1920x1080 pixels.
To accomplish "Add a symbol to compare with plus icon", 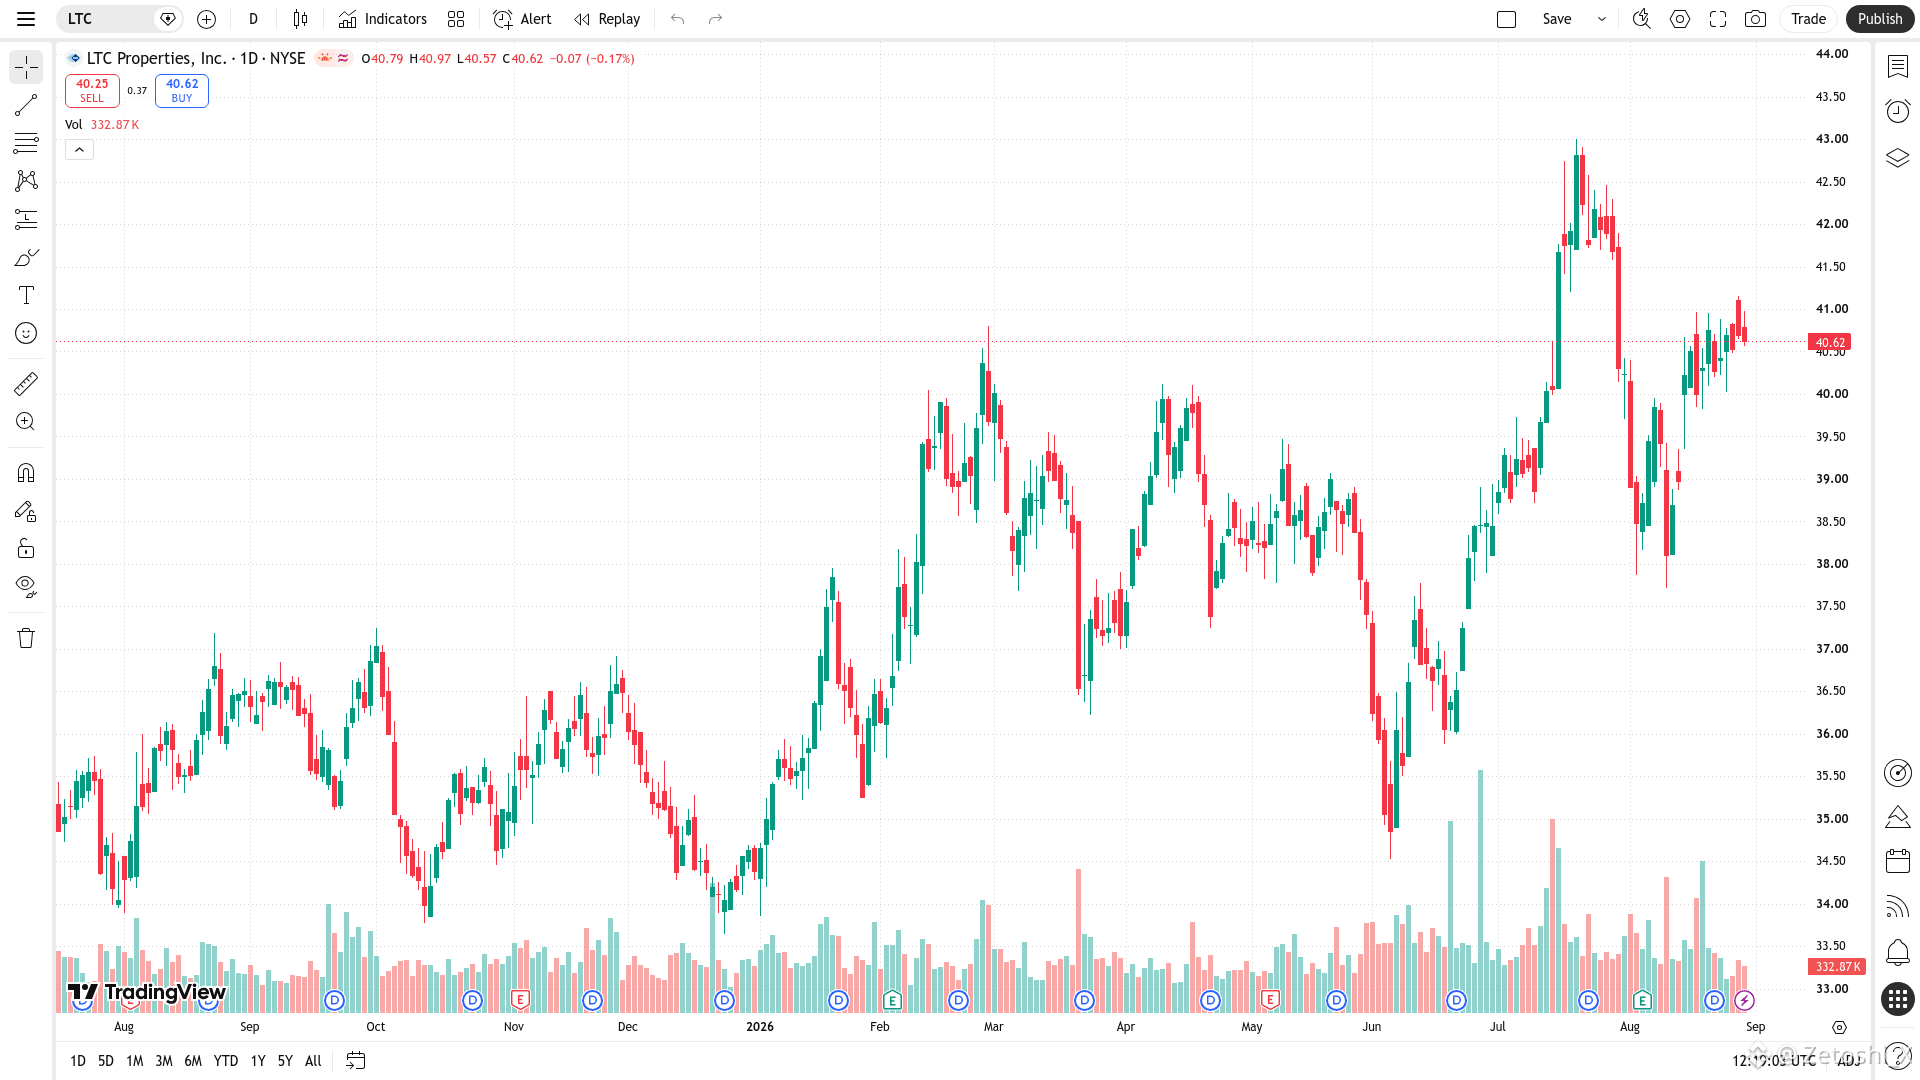I will pyautogui.click(x=207, y=19).
